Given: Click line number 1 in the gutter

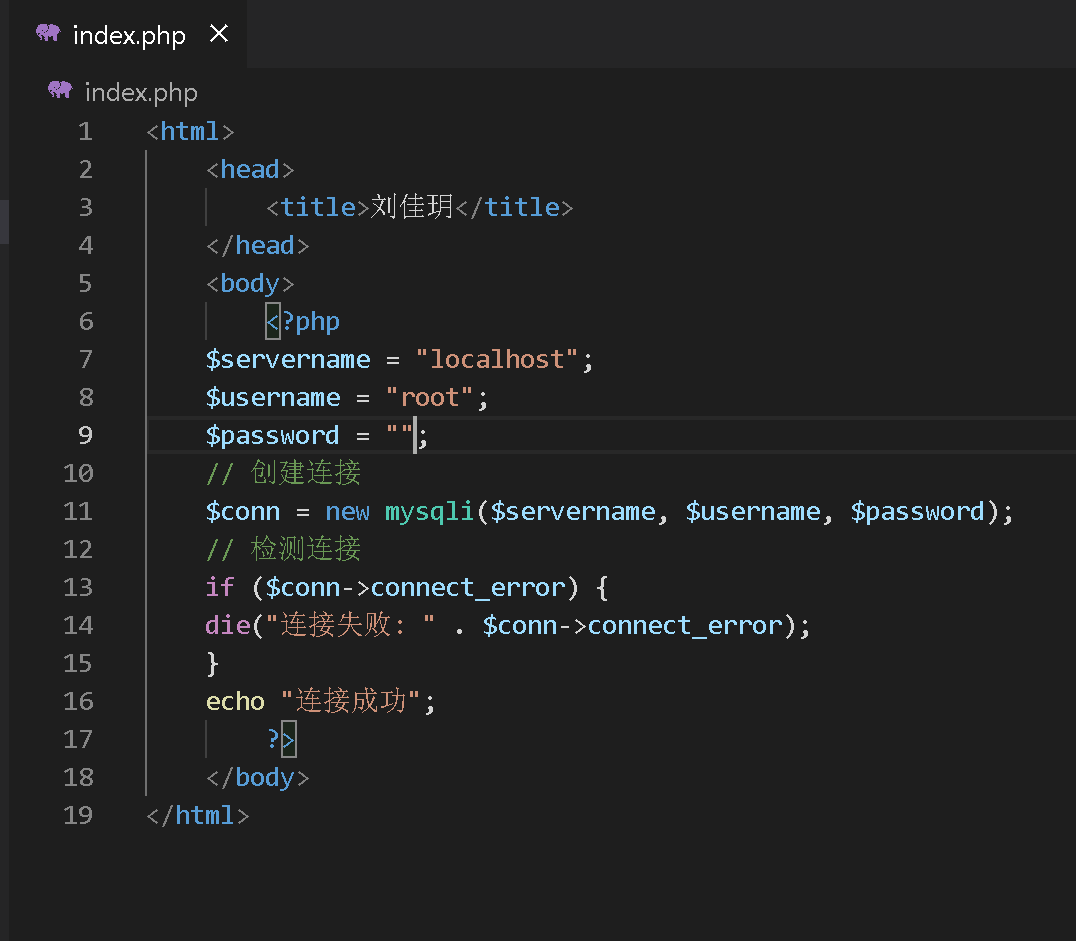Looking at the screenshot, I should [x=84, y=131].
